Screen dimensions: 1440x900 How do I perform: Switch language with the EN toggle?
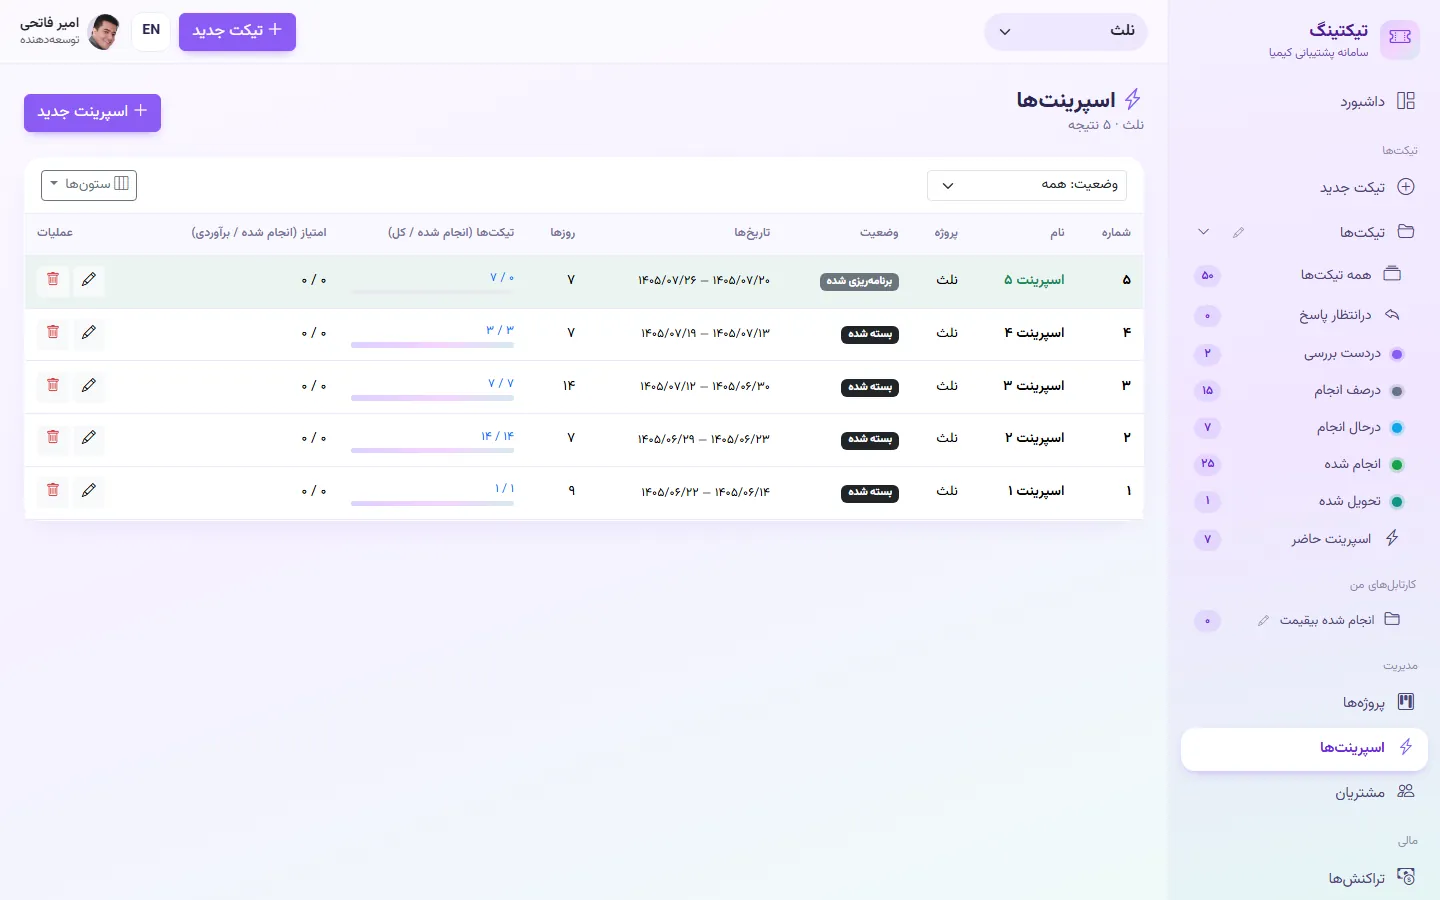click(151, 30)
